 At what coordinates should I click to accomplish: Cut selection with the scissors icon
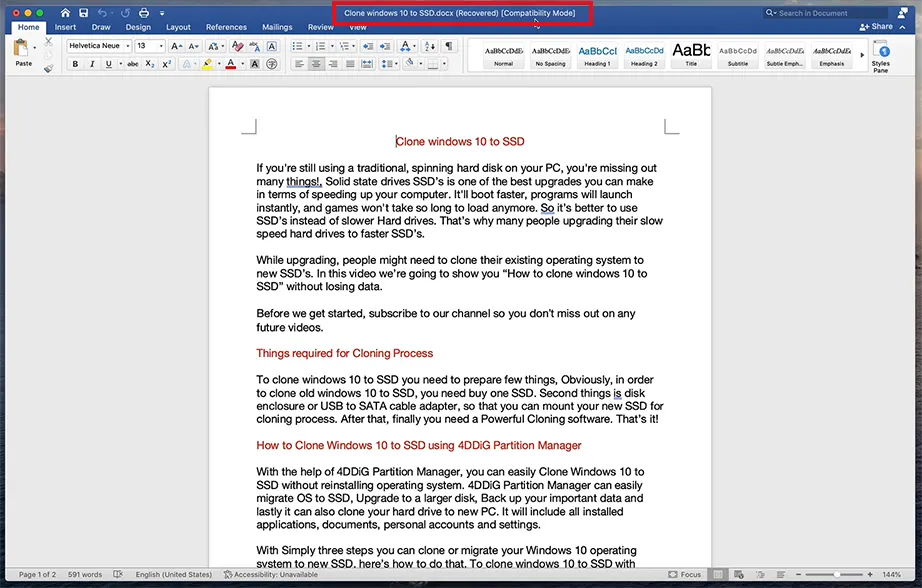click(49, 42)
